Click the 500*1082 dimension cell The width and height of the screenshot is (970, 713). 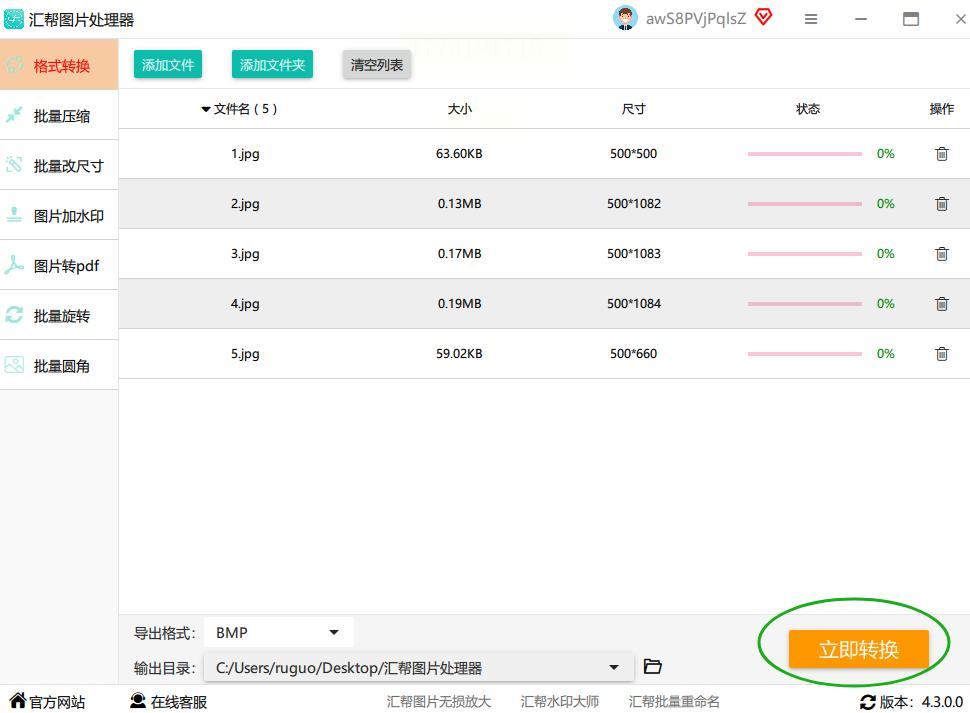[633, 203]
